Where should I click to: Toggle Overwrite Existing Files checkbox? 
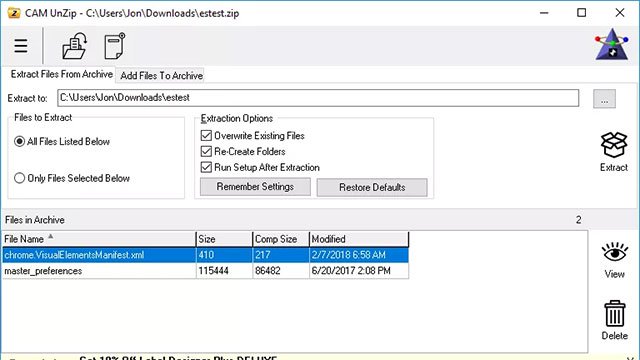[206, 136]
